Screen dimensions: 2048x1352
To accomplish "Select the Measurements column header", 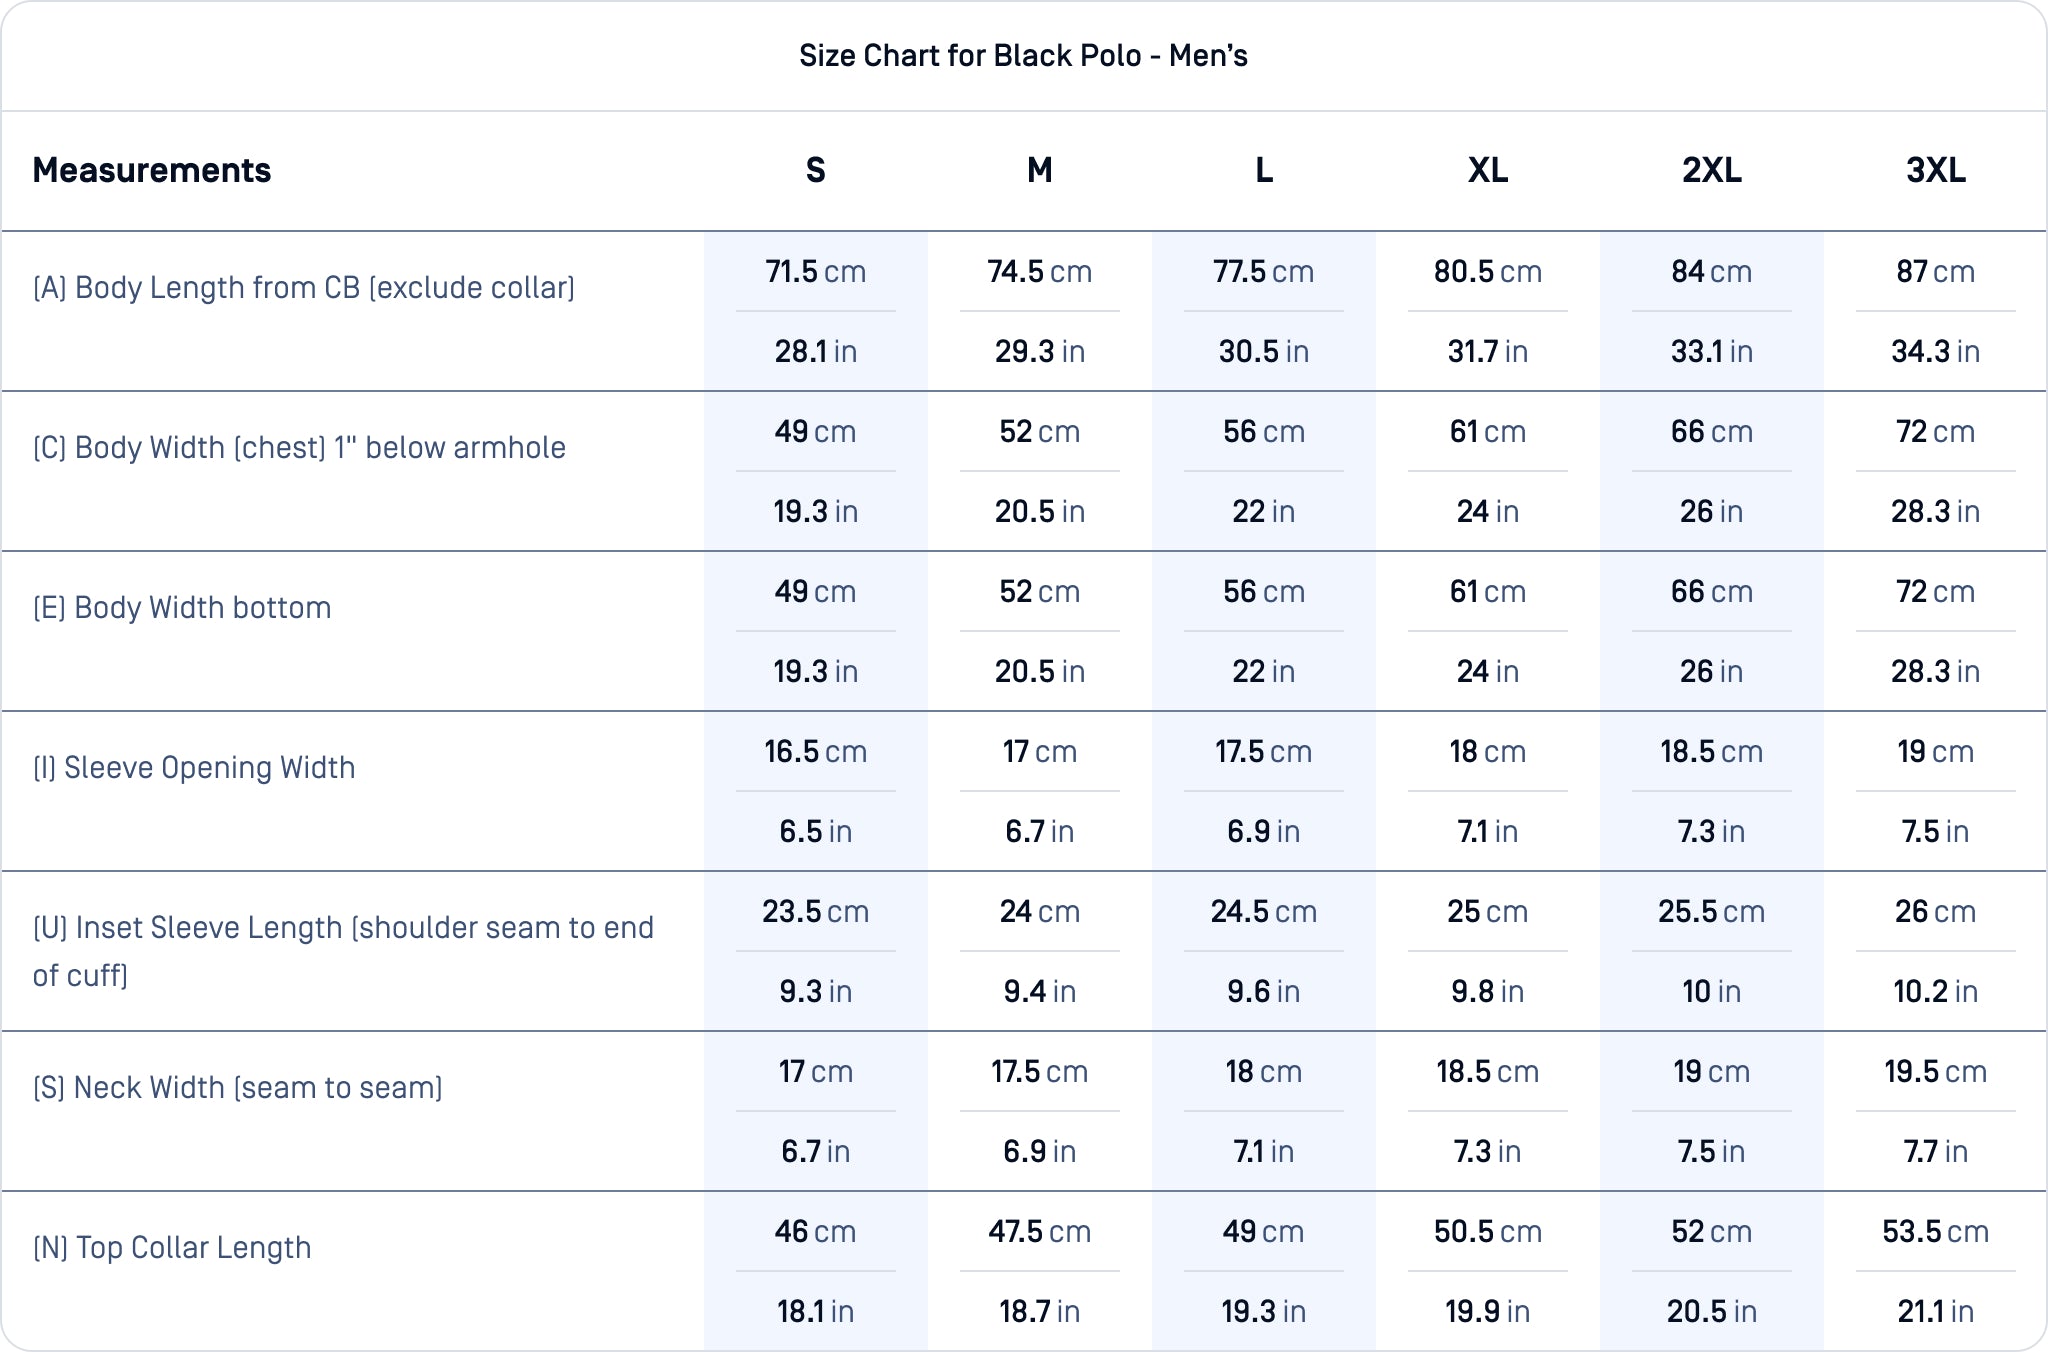I will [x=152, y=170].
